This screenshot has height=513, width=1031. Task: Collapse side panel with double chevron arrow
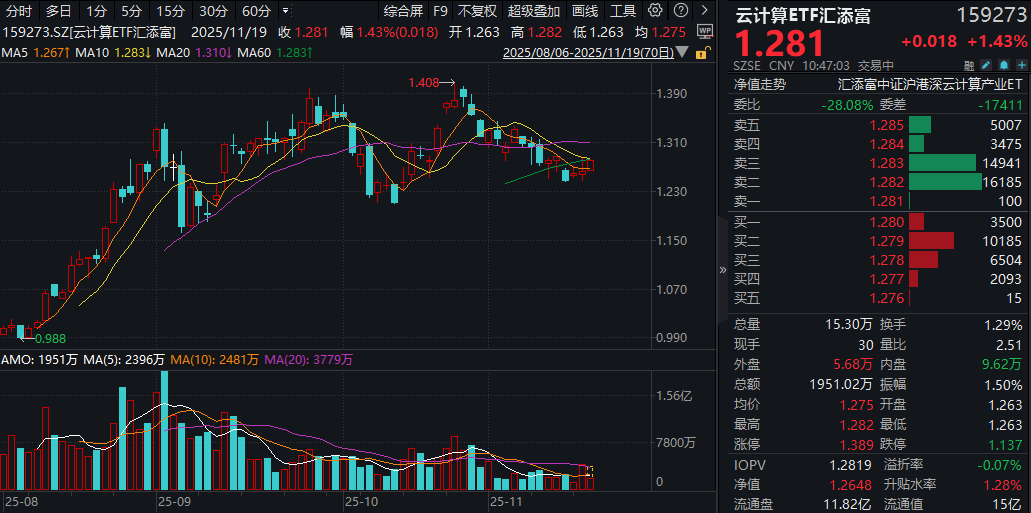[x=724, y=270]
